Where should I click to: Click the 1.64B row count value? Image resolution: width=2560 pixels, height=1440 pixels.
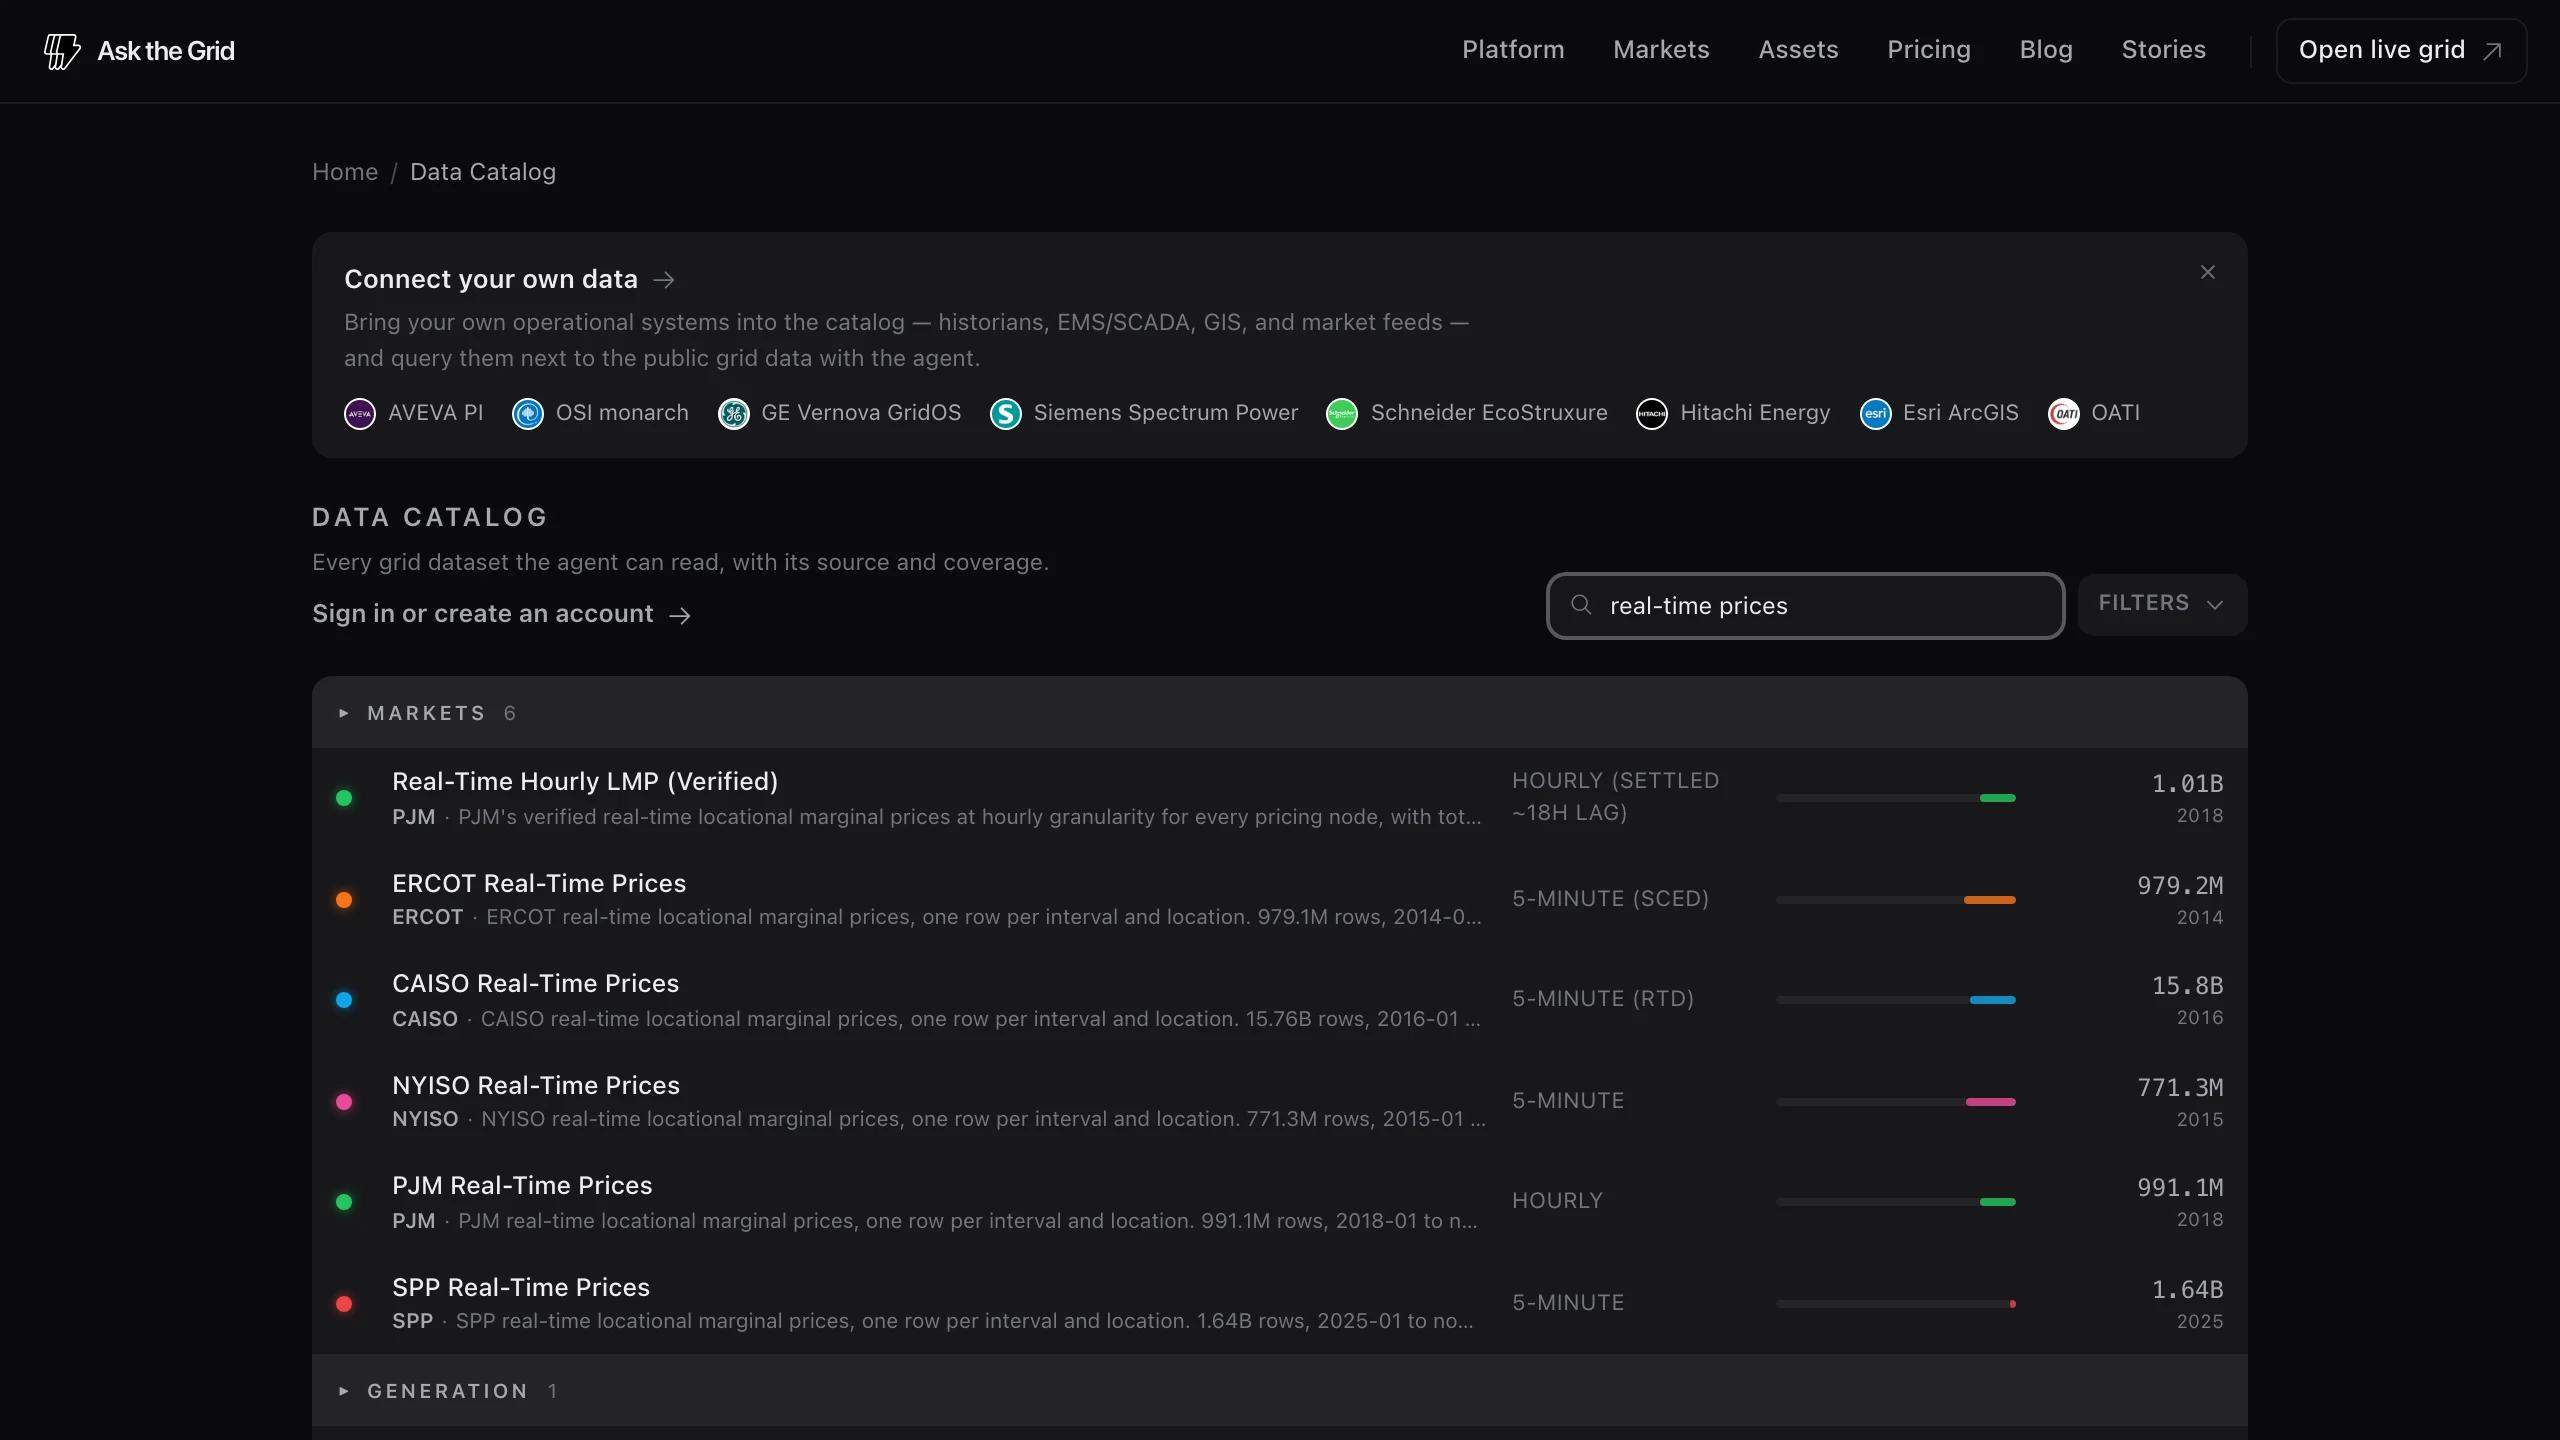pos(2187,1290)
